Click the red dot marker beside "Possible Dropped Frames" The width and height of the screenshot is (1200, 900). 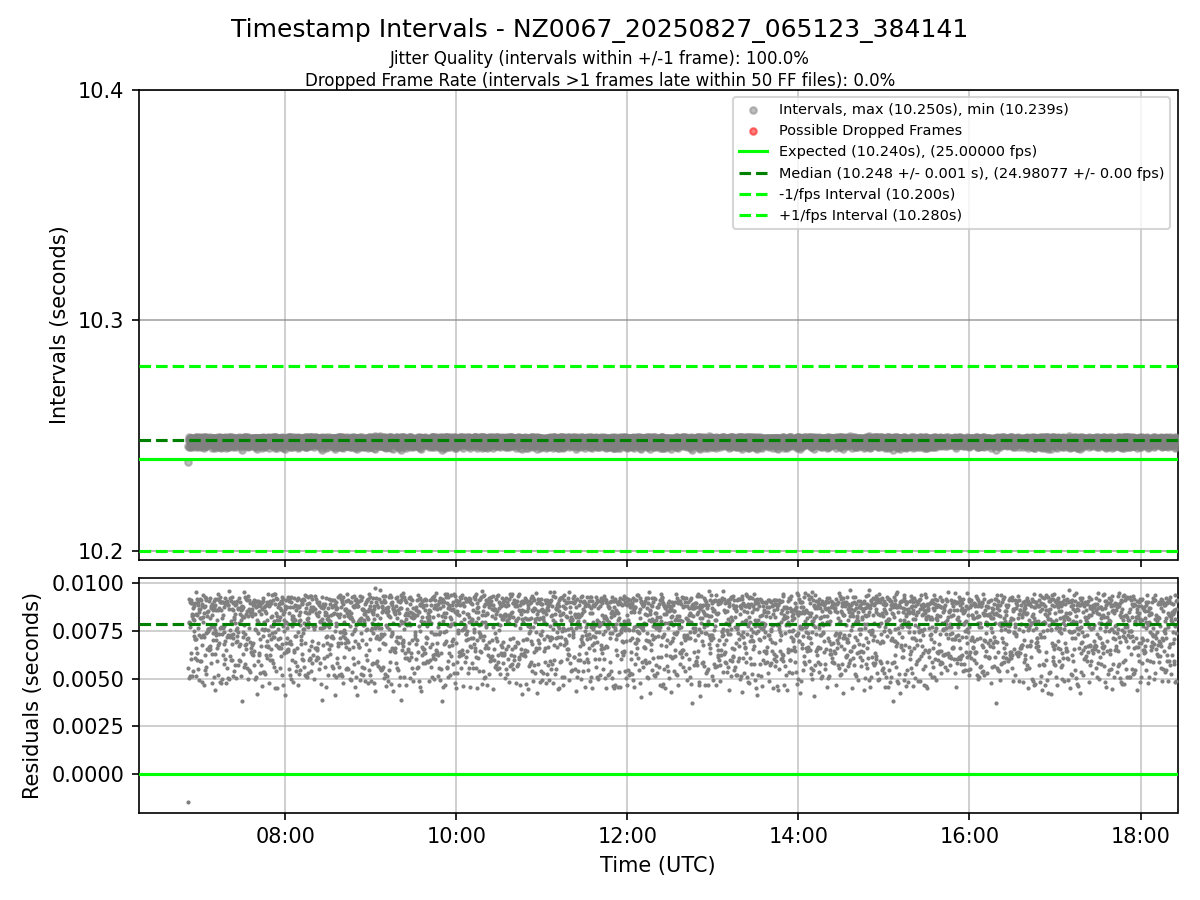pyautogui.click(x=754, y=131)
